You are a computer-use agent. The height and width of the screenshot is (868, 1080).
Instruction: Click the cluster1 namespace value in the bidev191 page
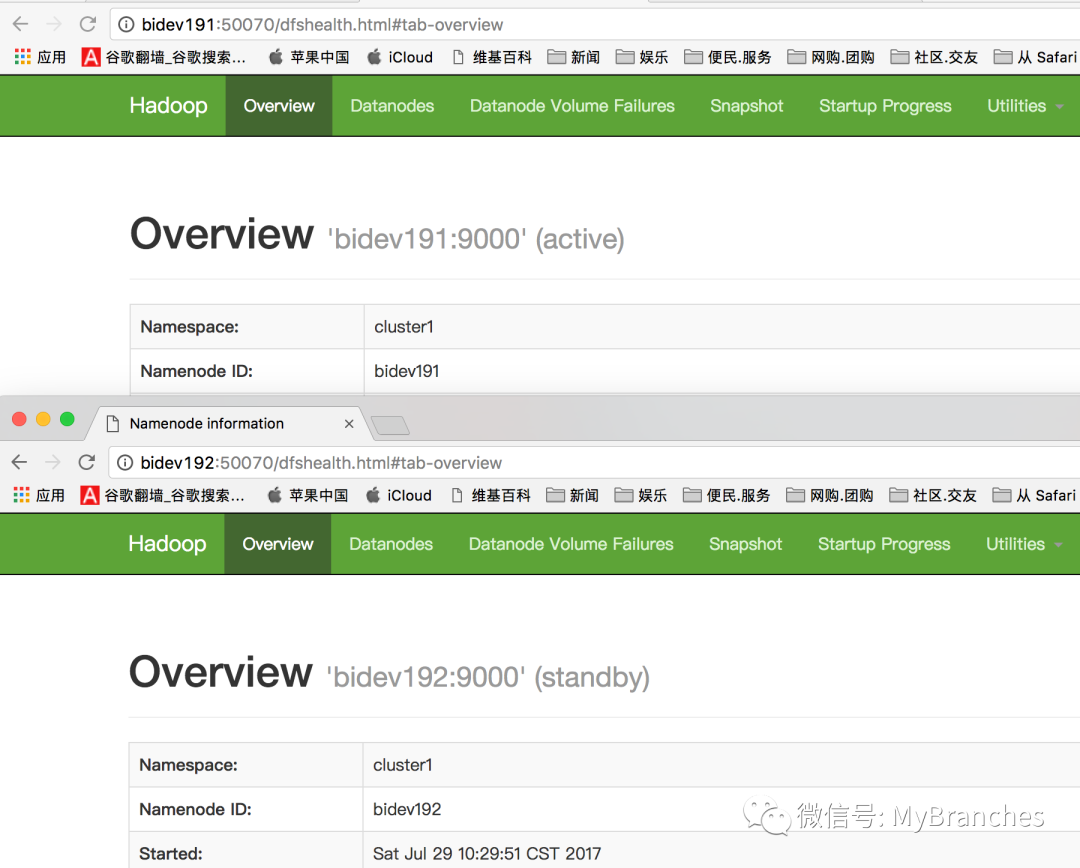coord(404,327)
